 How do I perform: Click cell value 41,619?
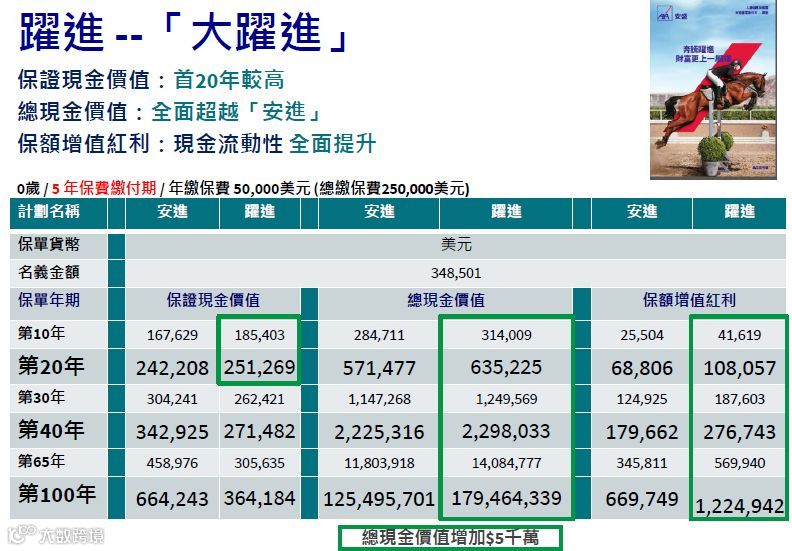739,335
